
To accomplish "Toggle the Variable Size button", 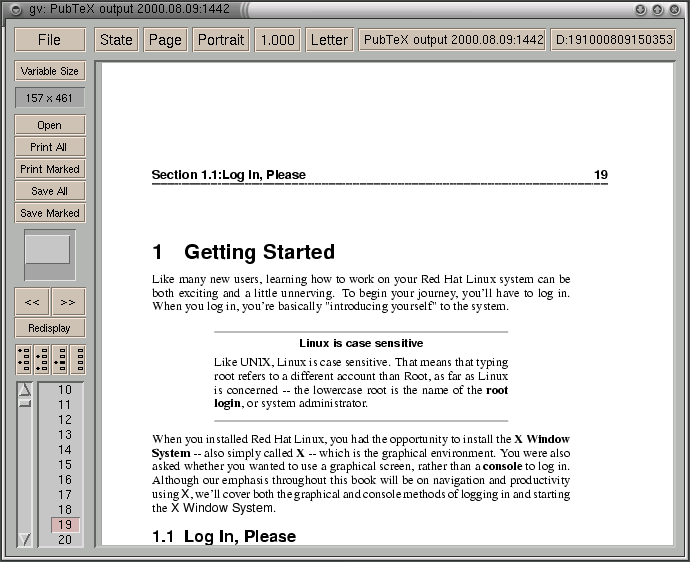I will 49,71.
